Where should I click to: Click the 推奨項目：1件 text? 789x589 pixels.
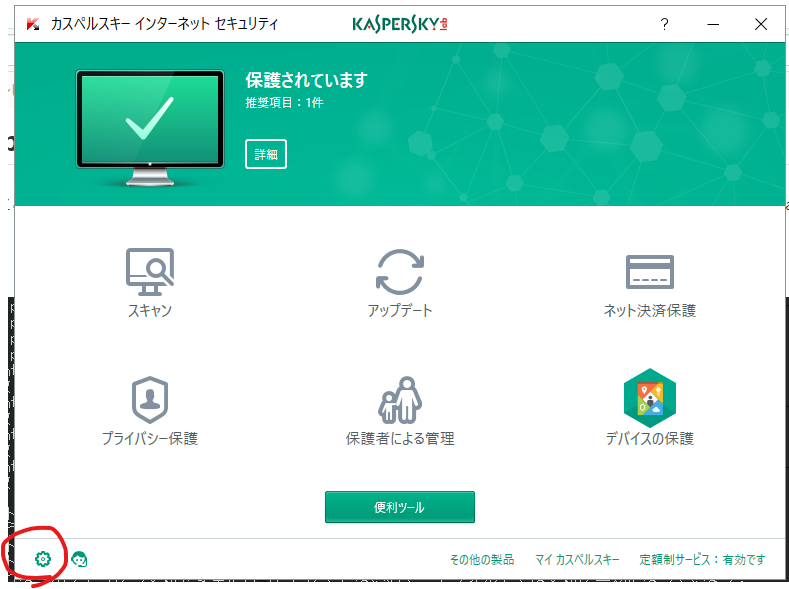tap(284, 103)
